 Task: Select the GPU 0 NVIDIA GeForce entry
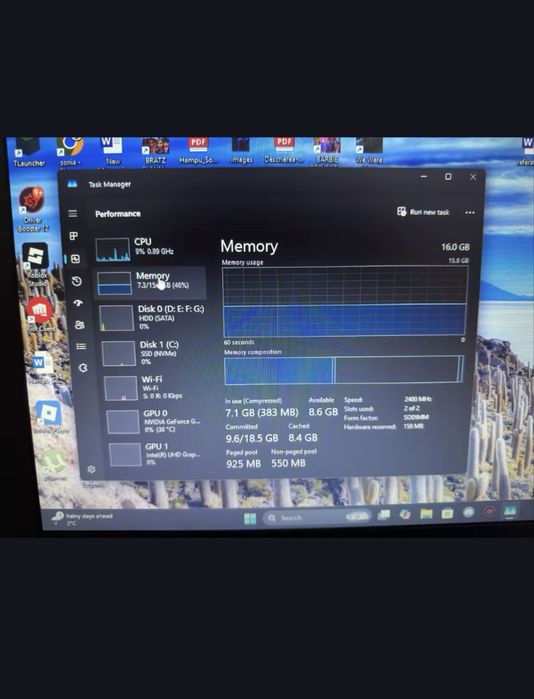point(156,421)
